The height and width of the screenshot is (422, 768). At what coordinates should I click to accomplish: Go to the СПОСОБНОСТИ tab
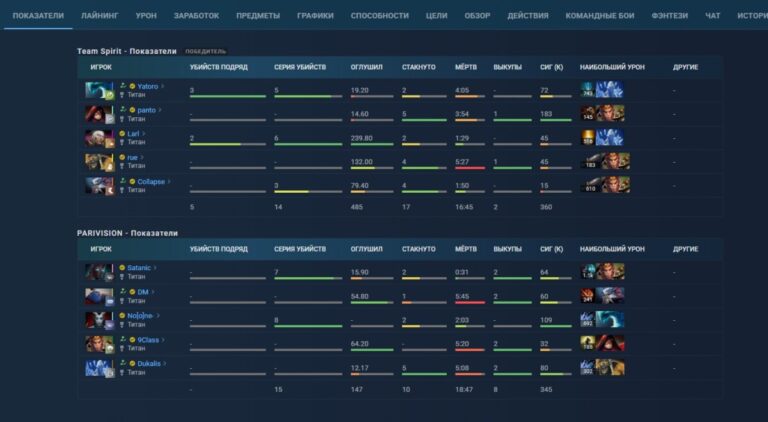tap(380, 16)
